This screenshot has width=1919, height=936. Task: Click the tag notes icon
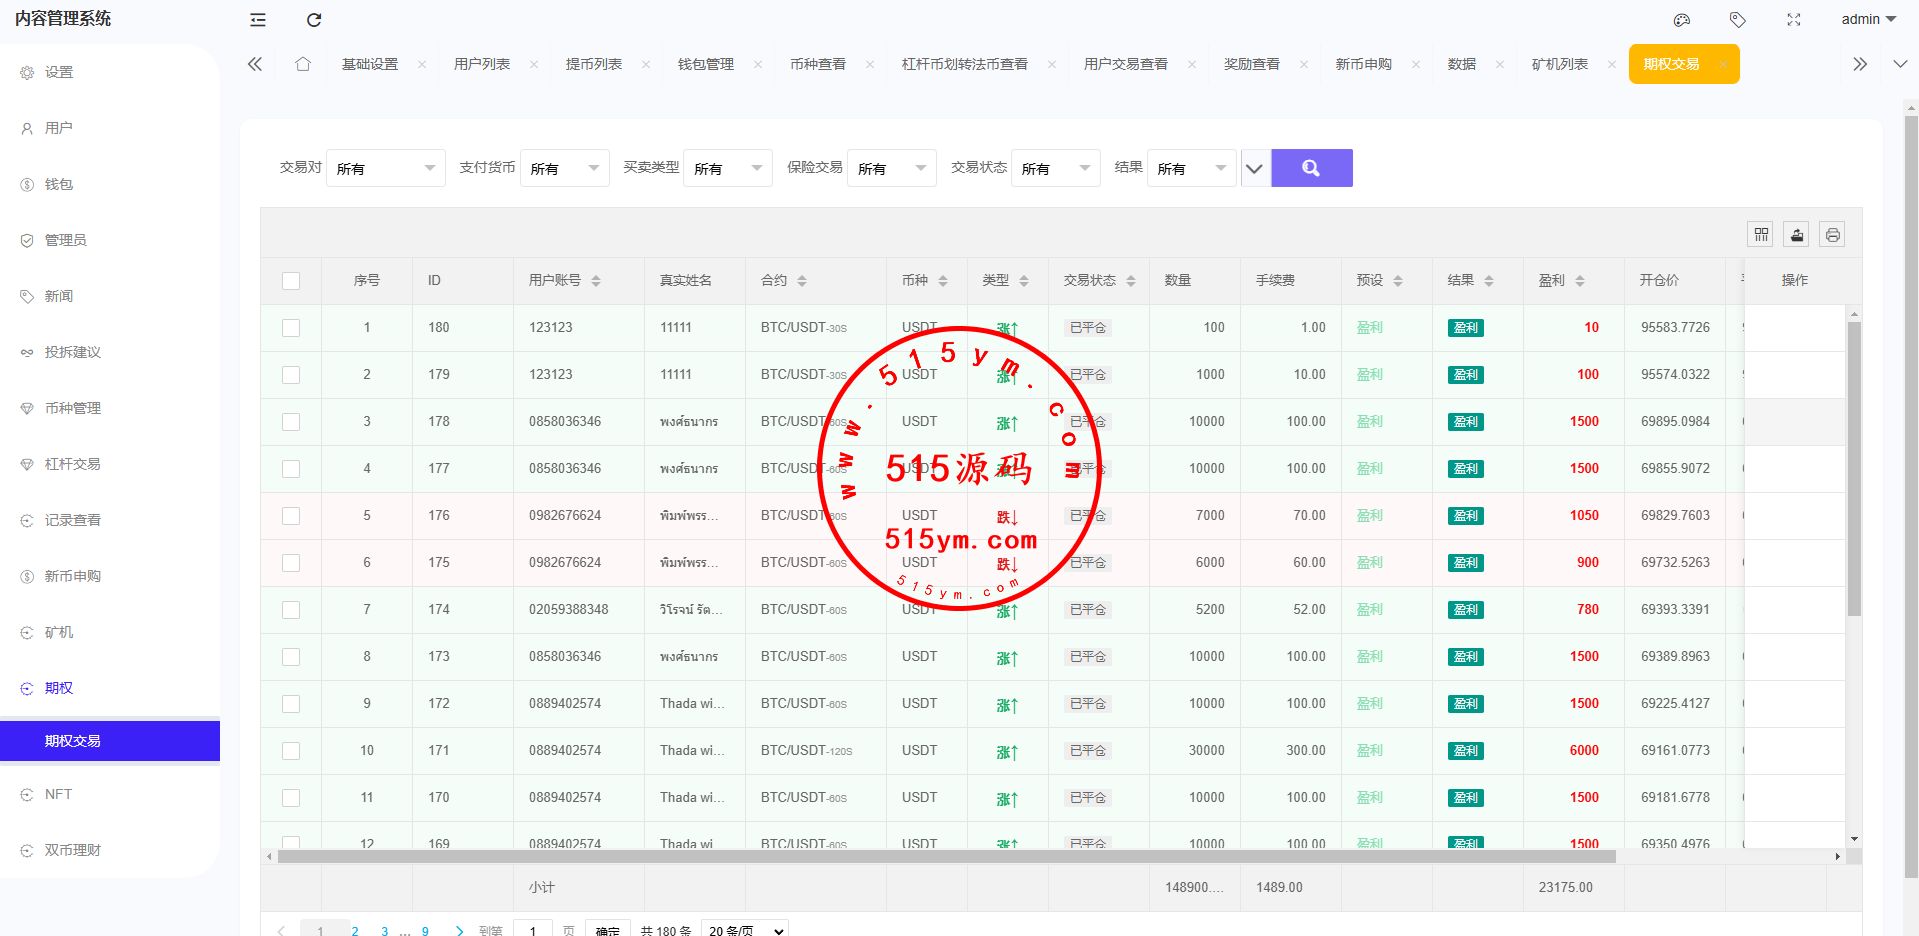[x=1738, y=20]
